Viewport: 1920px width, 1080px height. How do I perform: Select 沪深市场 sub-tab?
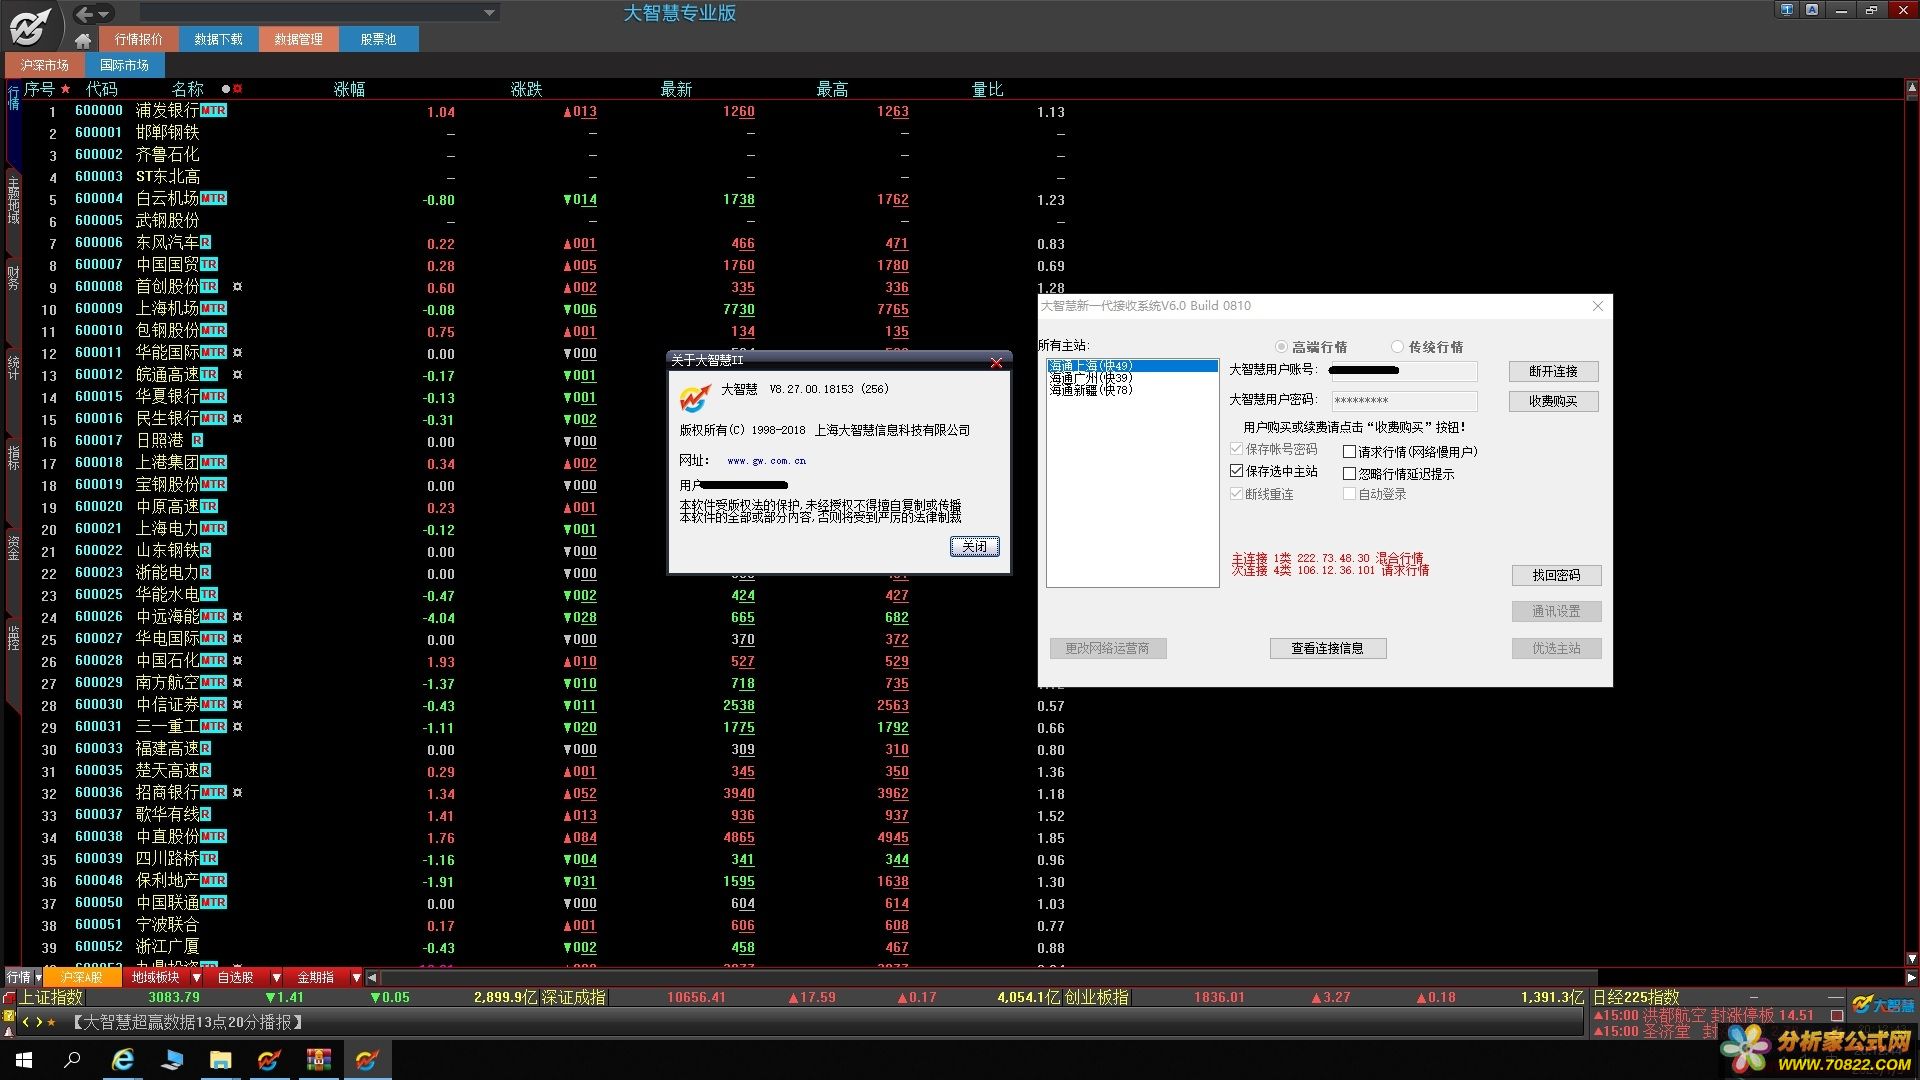(45, 65)
